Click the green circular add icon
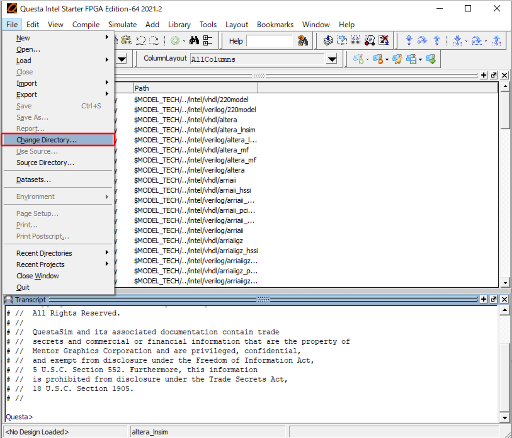The image size is (512, 438). pyautogui.click(x=175, y=41)
